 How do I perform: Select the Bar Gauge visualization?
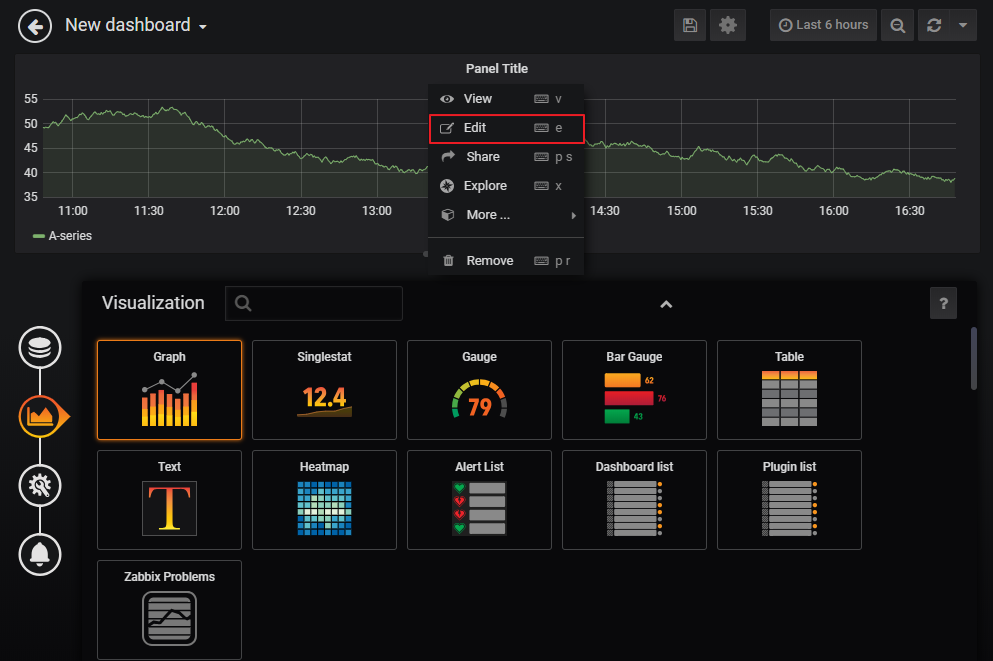[634, 390]
